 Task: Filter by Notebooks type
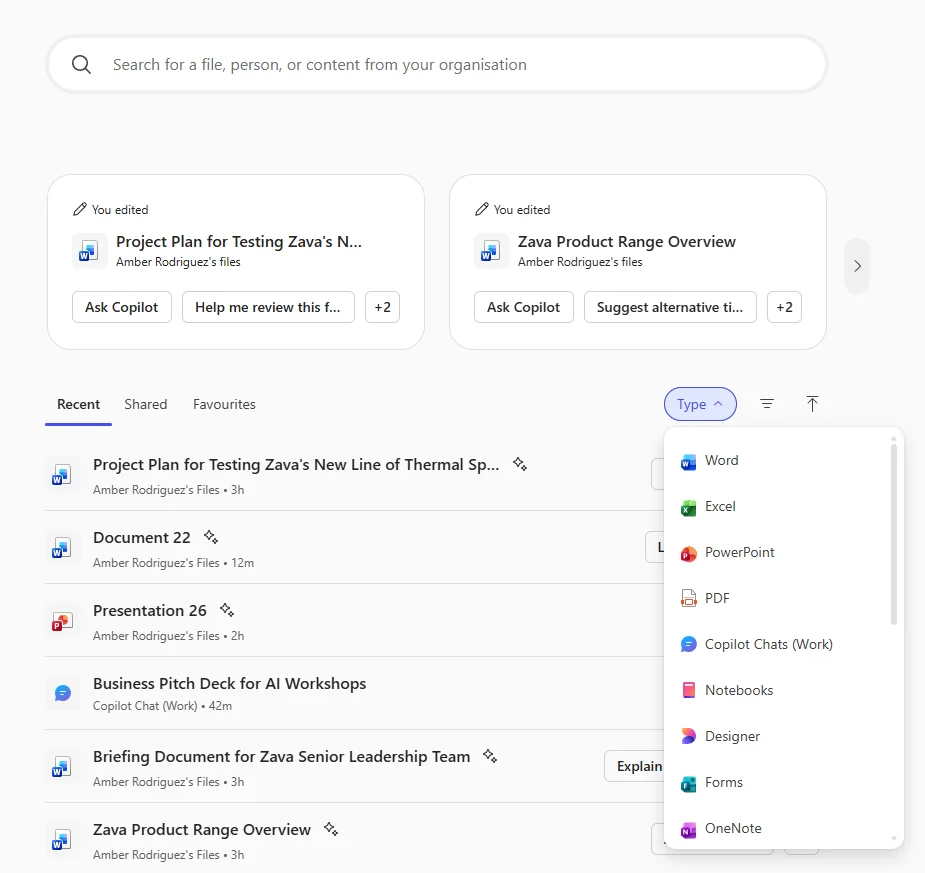(778, 690)
